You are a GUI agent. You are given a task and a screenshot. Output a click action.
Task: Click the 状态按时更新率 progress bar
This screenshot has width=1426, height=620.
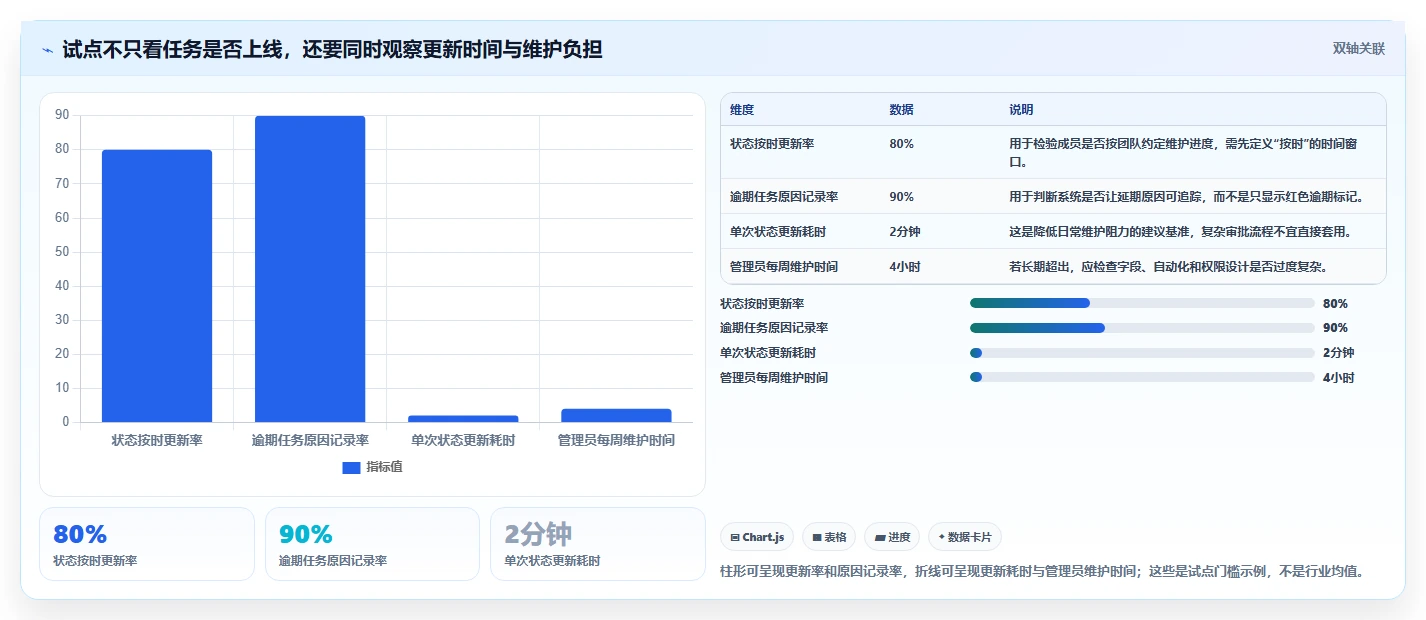[1142, 303]
